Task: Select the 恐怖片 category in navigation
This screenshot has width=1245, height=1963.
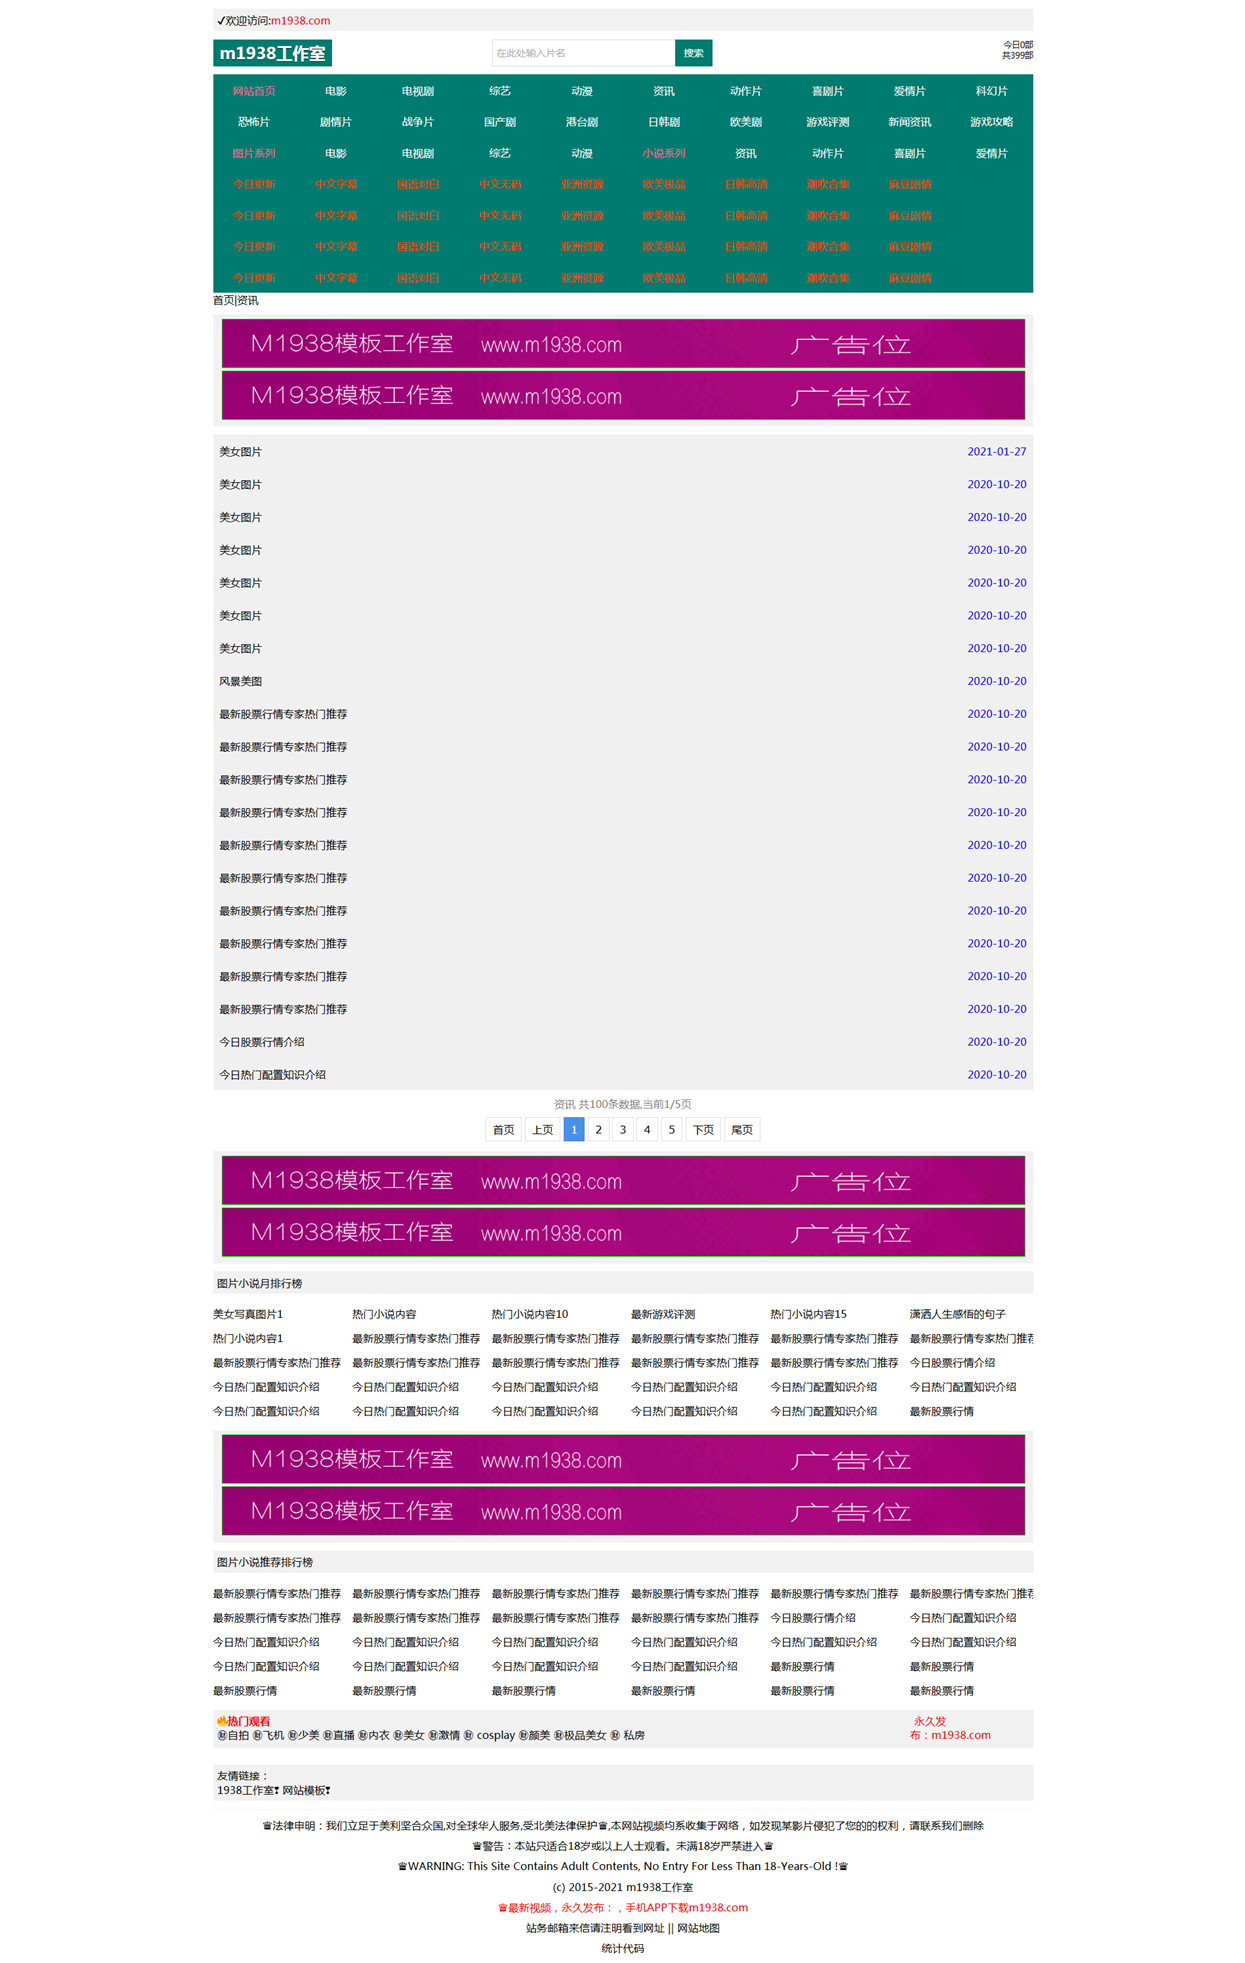Action: (254, 122)
